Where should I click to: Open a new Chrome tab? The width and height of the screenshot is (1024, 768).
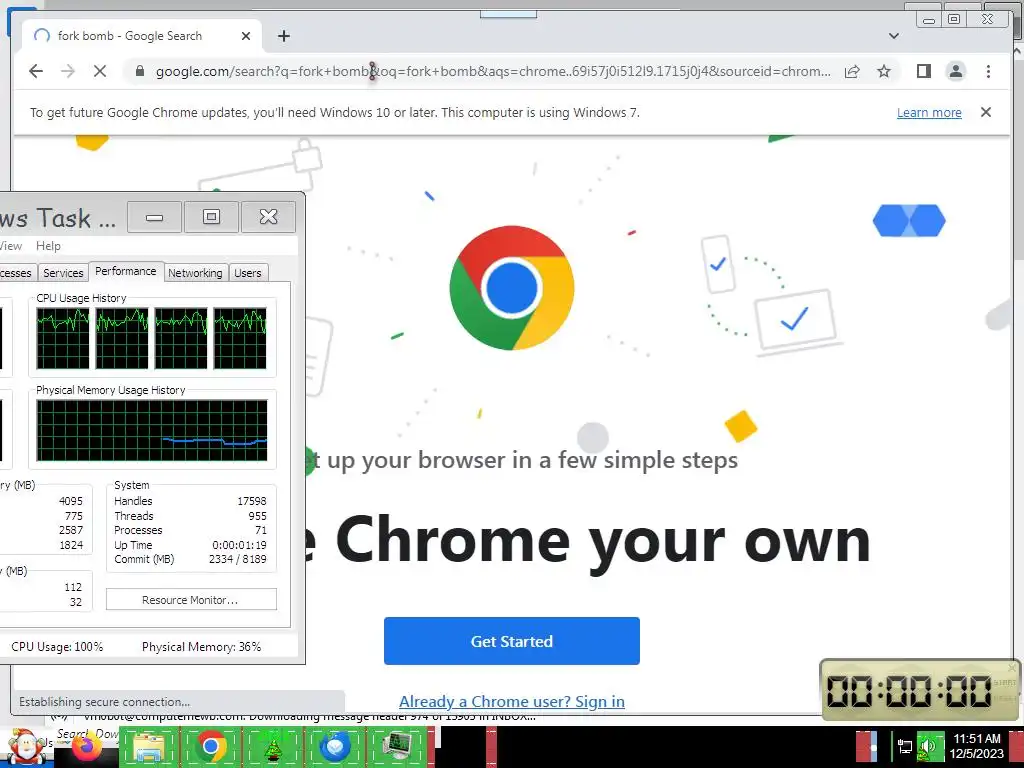click(x=283, y=36)
